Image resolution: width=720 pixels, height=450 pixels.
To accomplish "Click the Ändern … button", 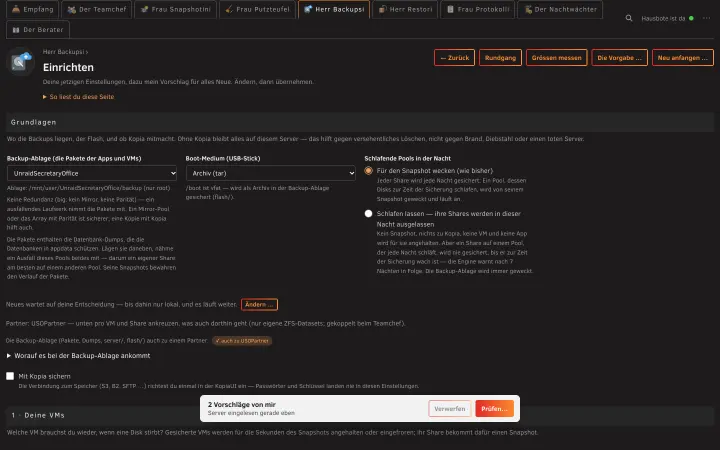I will 259,304.
